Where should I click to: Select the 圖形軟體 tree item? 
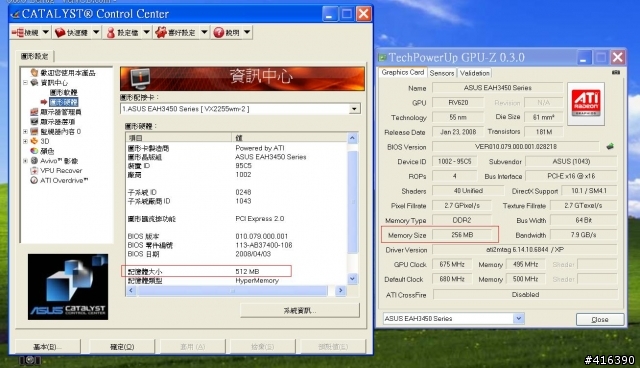click(63, 92)
